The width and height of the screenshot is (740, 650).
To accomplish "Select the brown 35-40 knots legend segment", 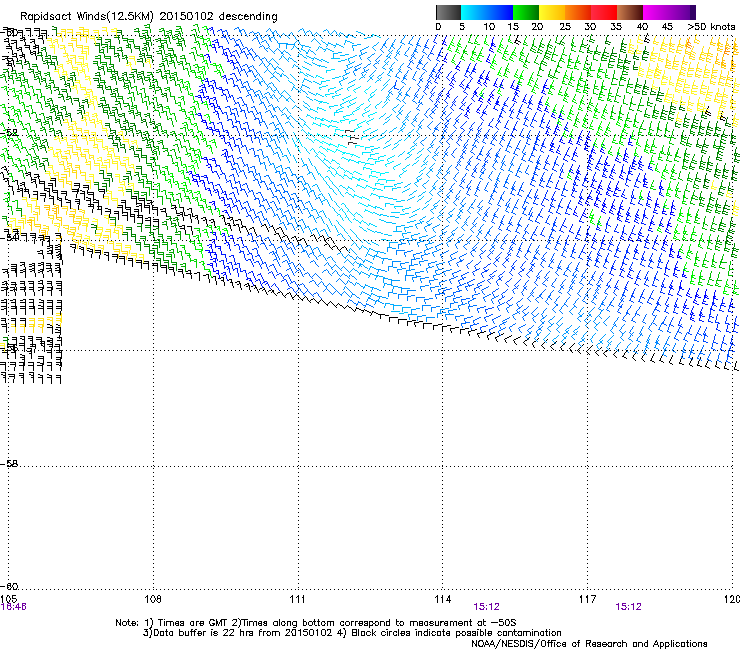I will pyautogui.click(x=630, y=12).
